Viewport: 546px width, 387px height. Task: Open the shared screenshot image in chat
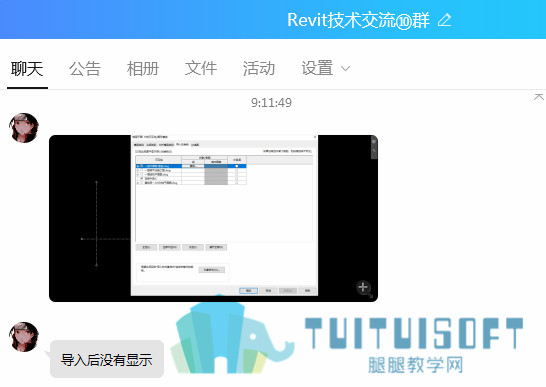[213, 218]
